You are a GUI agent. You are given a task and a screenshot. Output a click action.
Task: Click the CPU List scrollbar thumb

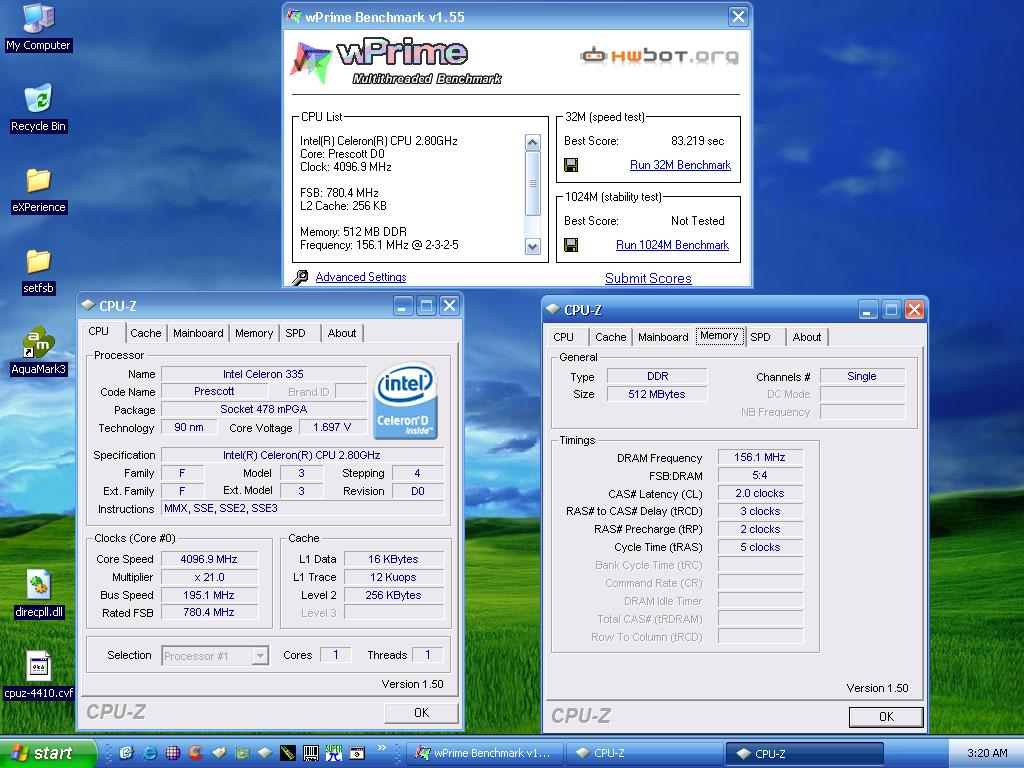tap(533, 184)
